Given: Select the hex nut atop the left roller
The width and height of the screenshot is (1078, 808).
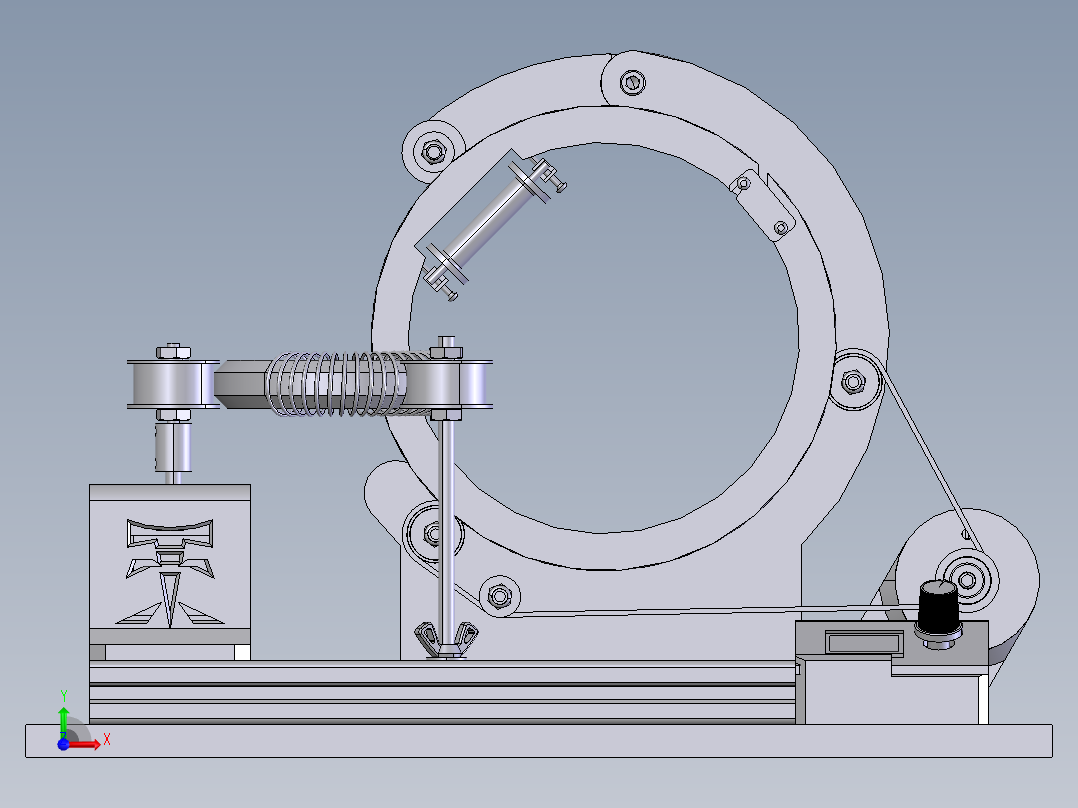Looking at the screenshot, I should click(x=173, y=351).
